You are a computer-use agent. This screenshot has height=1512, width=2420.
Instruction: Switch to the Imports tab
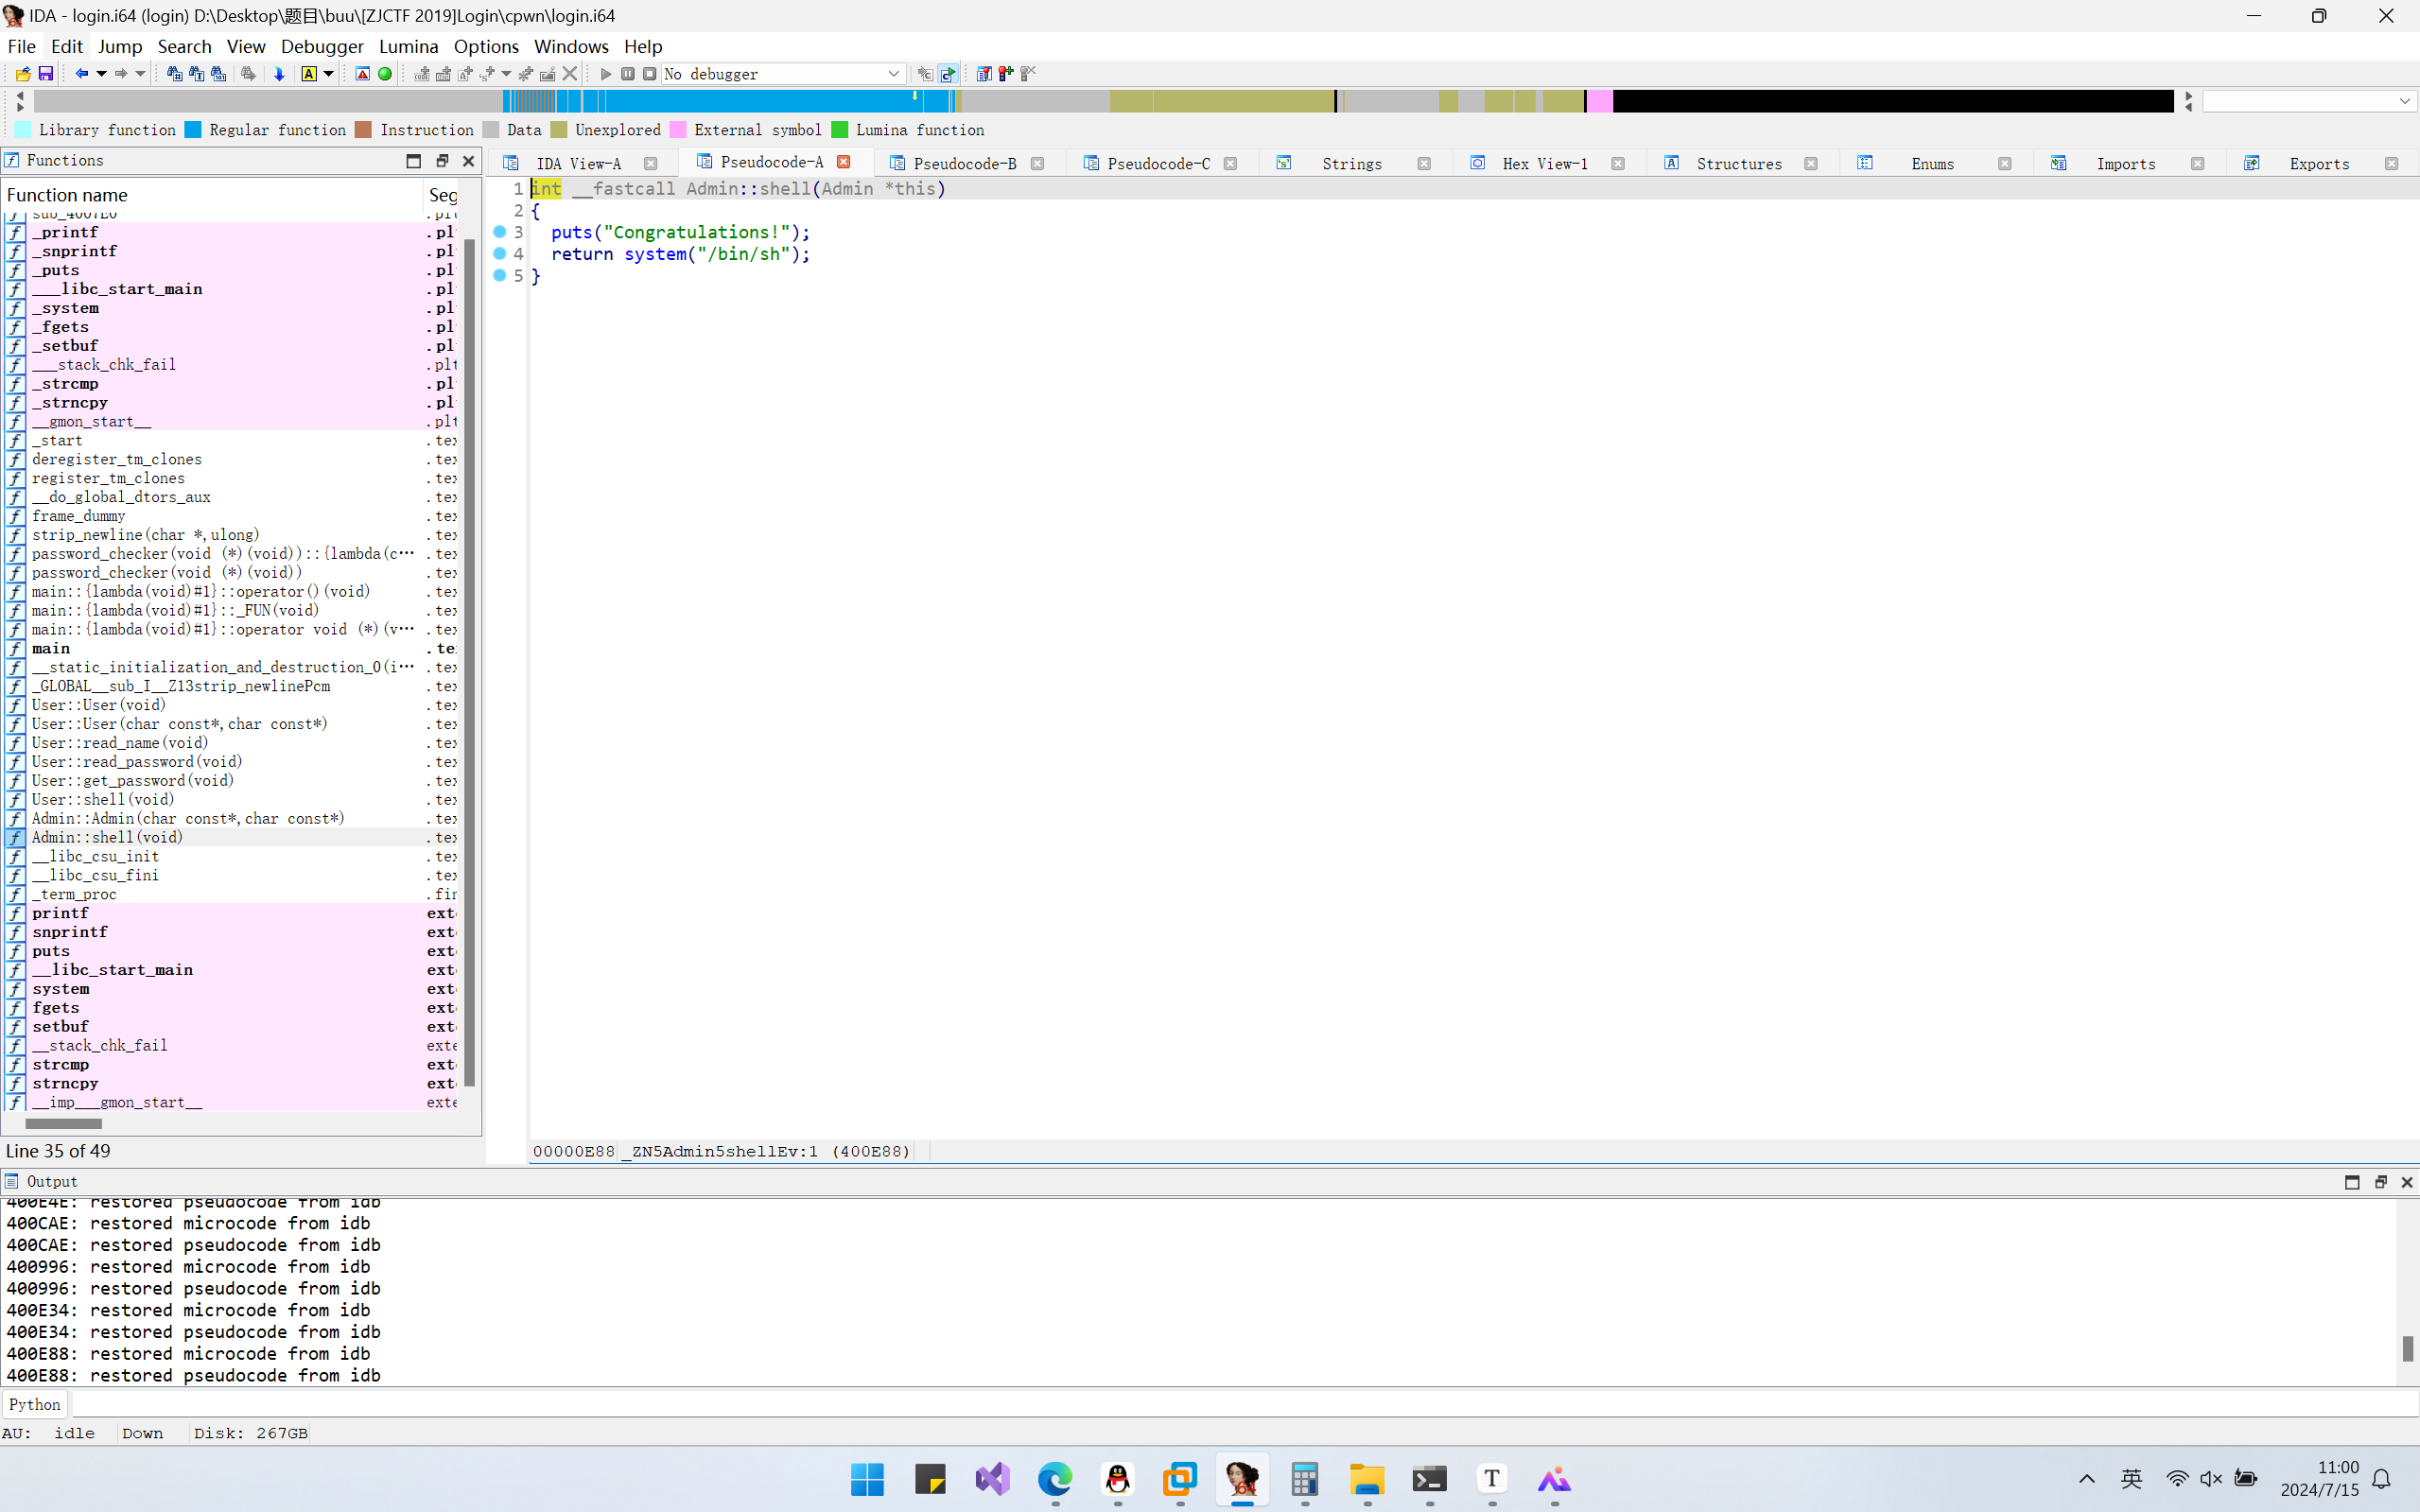2125,164
